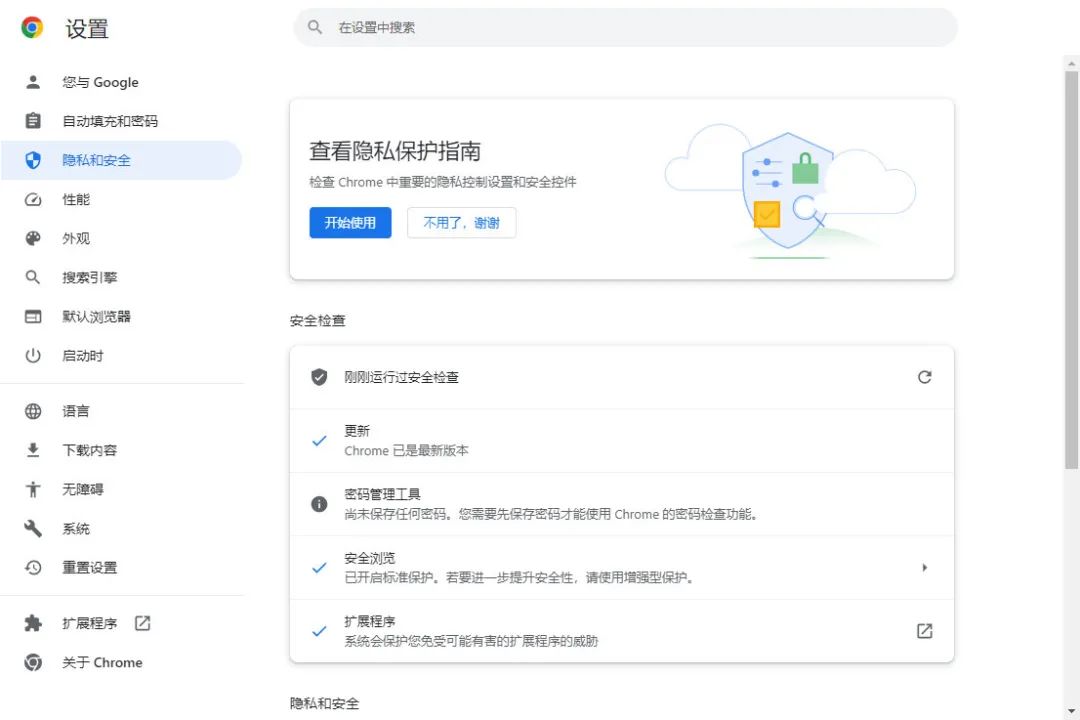Viewport: 1080px width, 720px height.
Task: Open 下载内容 settings
Action: pyautogui.click(x=89, y=450)
